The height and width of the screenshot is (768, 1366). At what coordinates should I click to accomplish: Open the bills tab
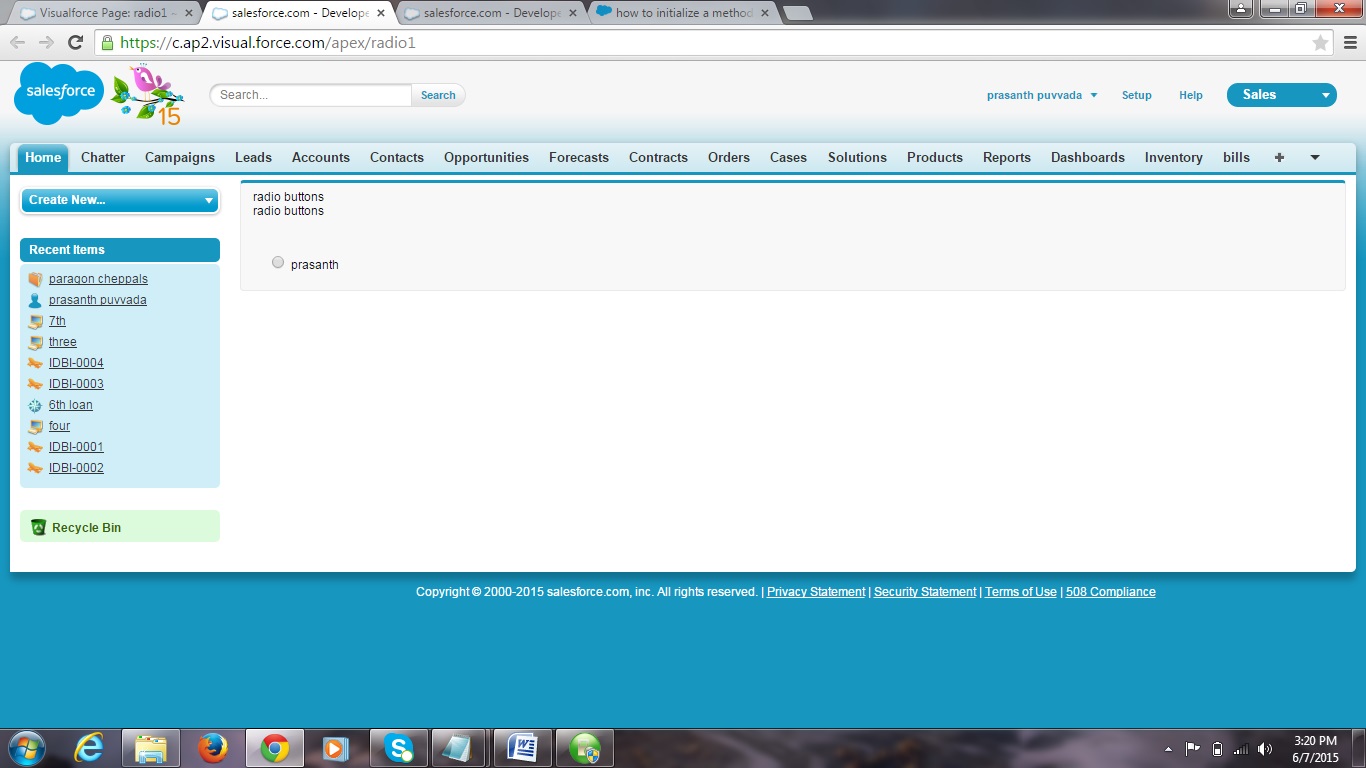tap(1237, 157)
